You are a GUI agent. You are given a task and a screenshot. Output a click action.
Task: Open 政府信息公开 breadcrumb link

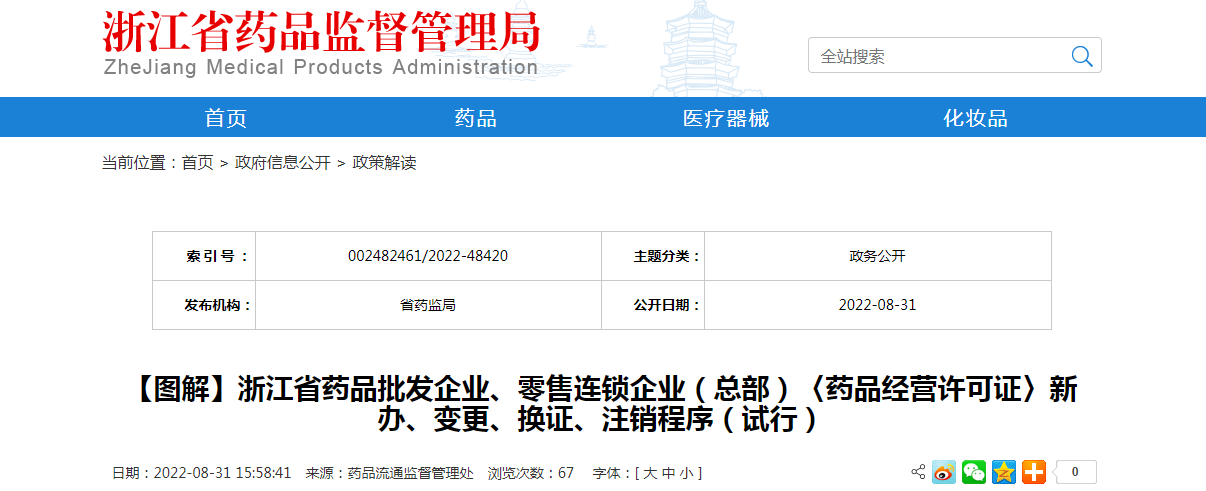(x=282, y=163)
